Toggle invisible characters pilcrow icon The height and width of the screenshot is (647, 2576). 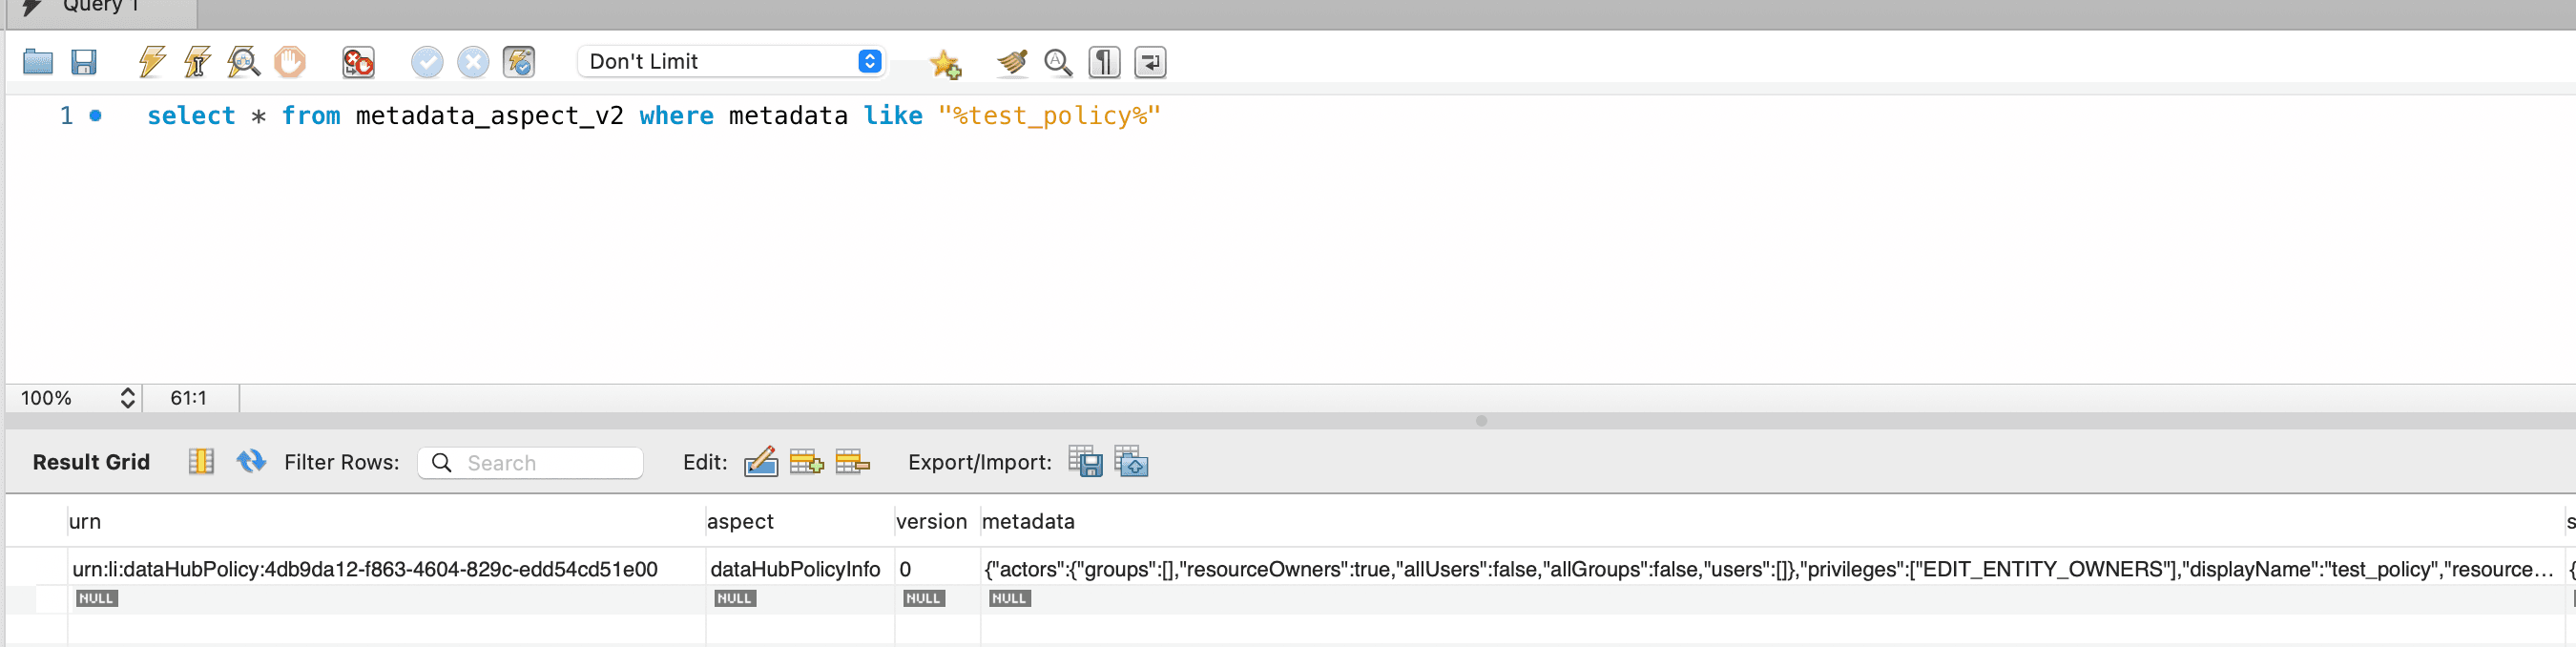tap(1104, 62)
